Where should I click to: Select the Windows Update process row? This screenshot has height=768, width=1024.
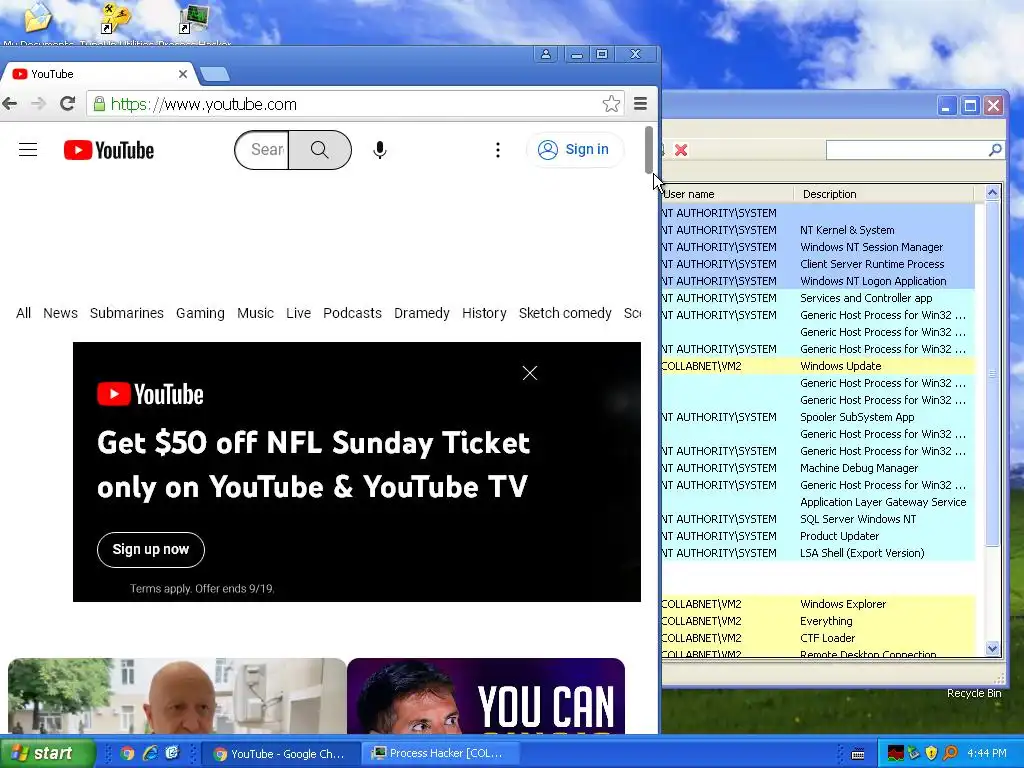click(818, 366)
